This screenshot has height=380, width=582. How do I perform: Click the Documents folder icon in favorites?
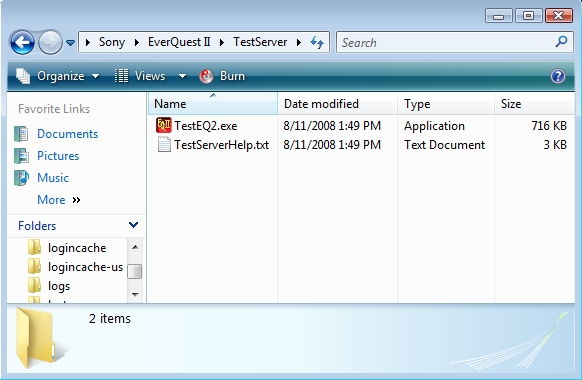[21, 134]
